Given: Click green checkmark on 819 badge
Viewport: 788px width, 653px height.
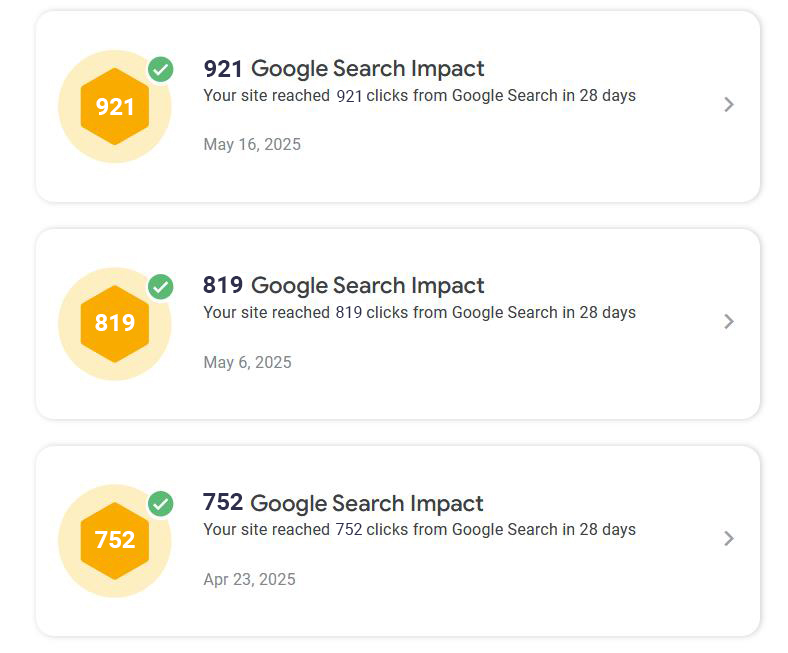Looking at the screenshot, I should tap(161, 287).
